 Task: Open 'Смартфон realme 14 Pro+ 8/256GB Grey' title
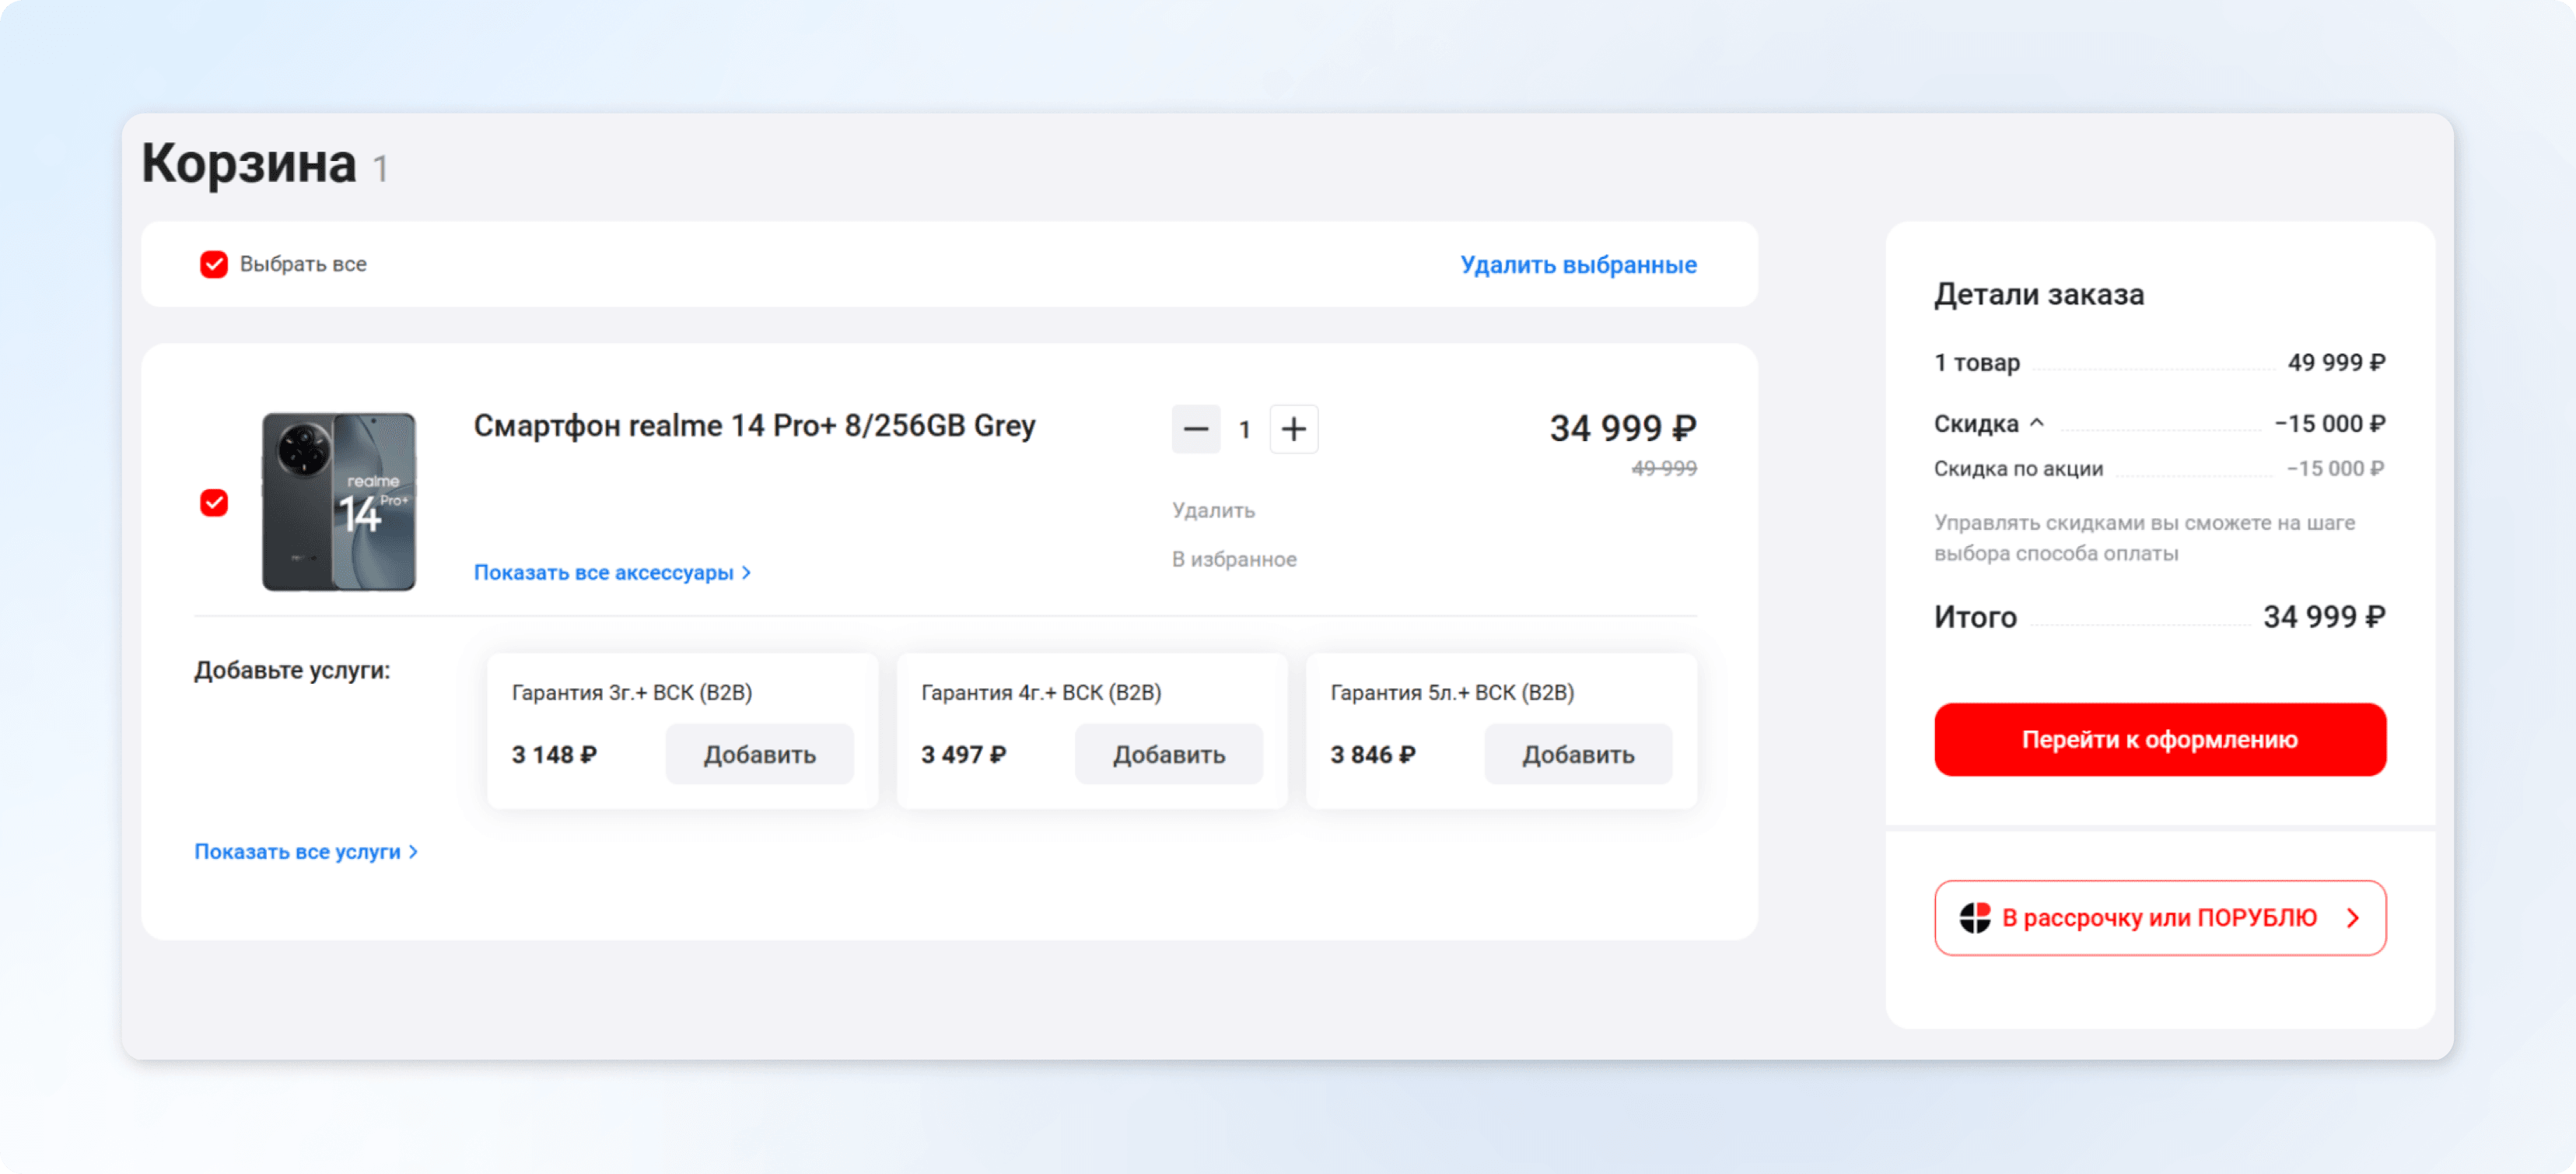754,426
